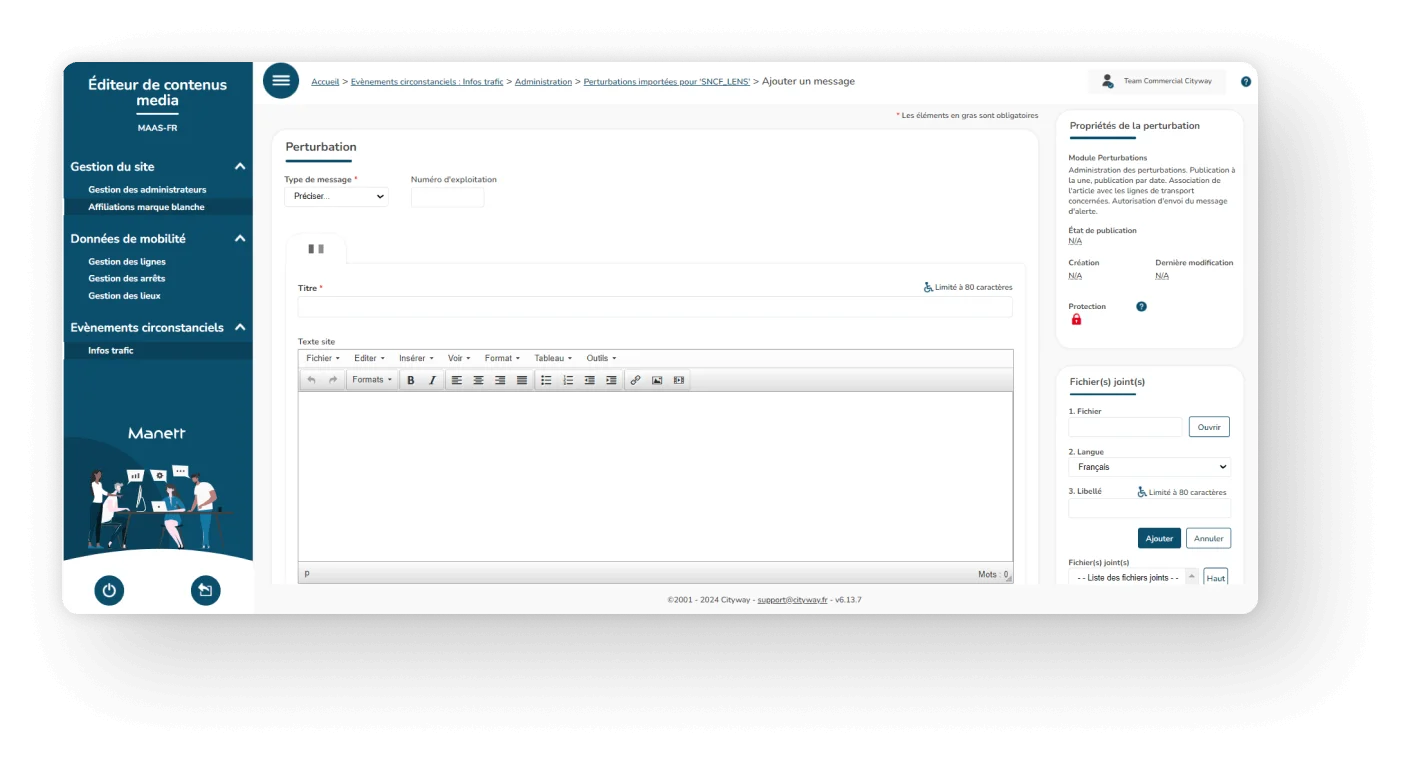1404x760 pixels.
Task: Click the Undo arrow in the editor toolbar
Action: point(311,380)
